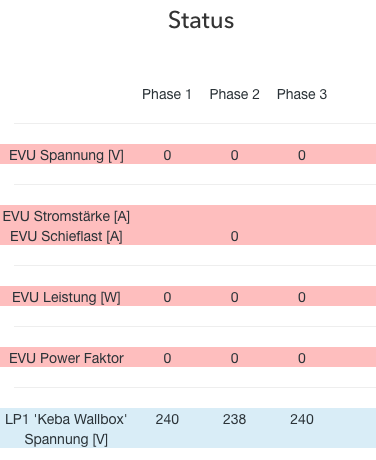Screen dimensions: 376x460
Task: Click the EVU Leistung [W] row label
Action: point(66,297)
